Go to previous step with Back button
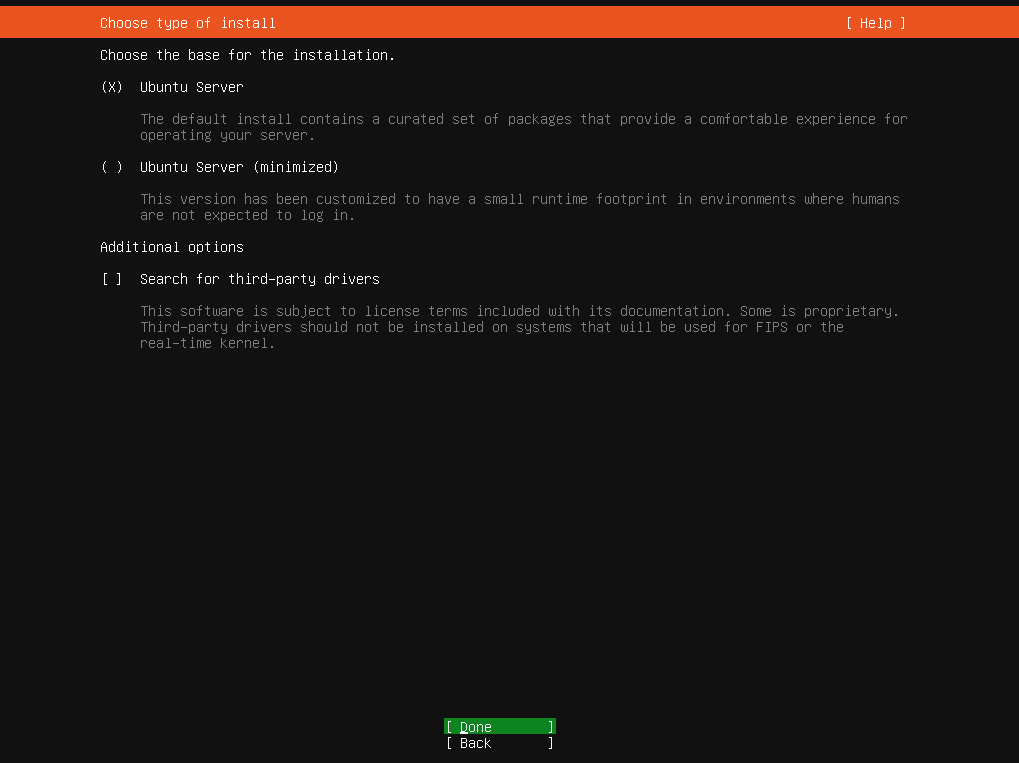The image size is (1019, 763). pos(500,743)
